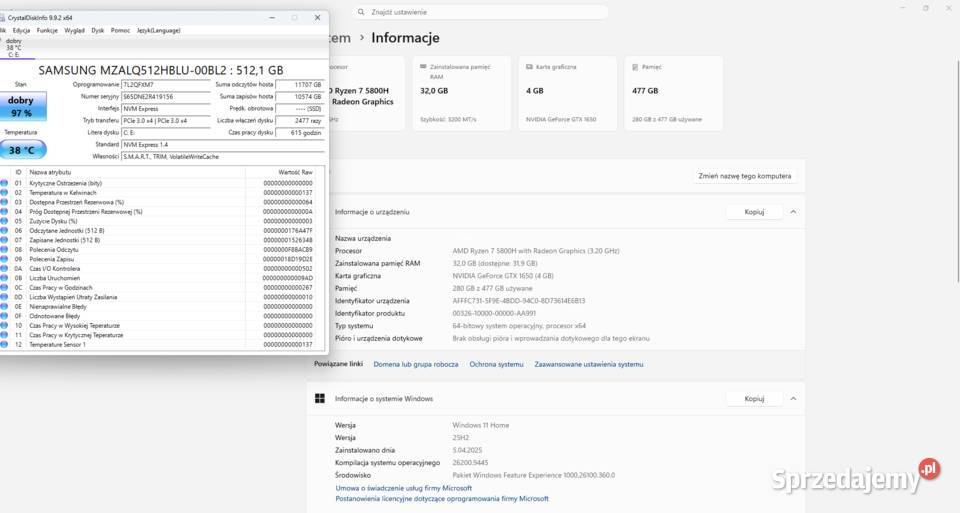Click the Zmień nazwę tego komputera button
Screen dimensions: 960x513
(744, 176)
